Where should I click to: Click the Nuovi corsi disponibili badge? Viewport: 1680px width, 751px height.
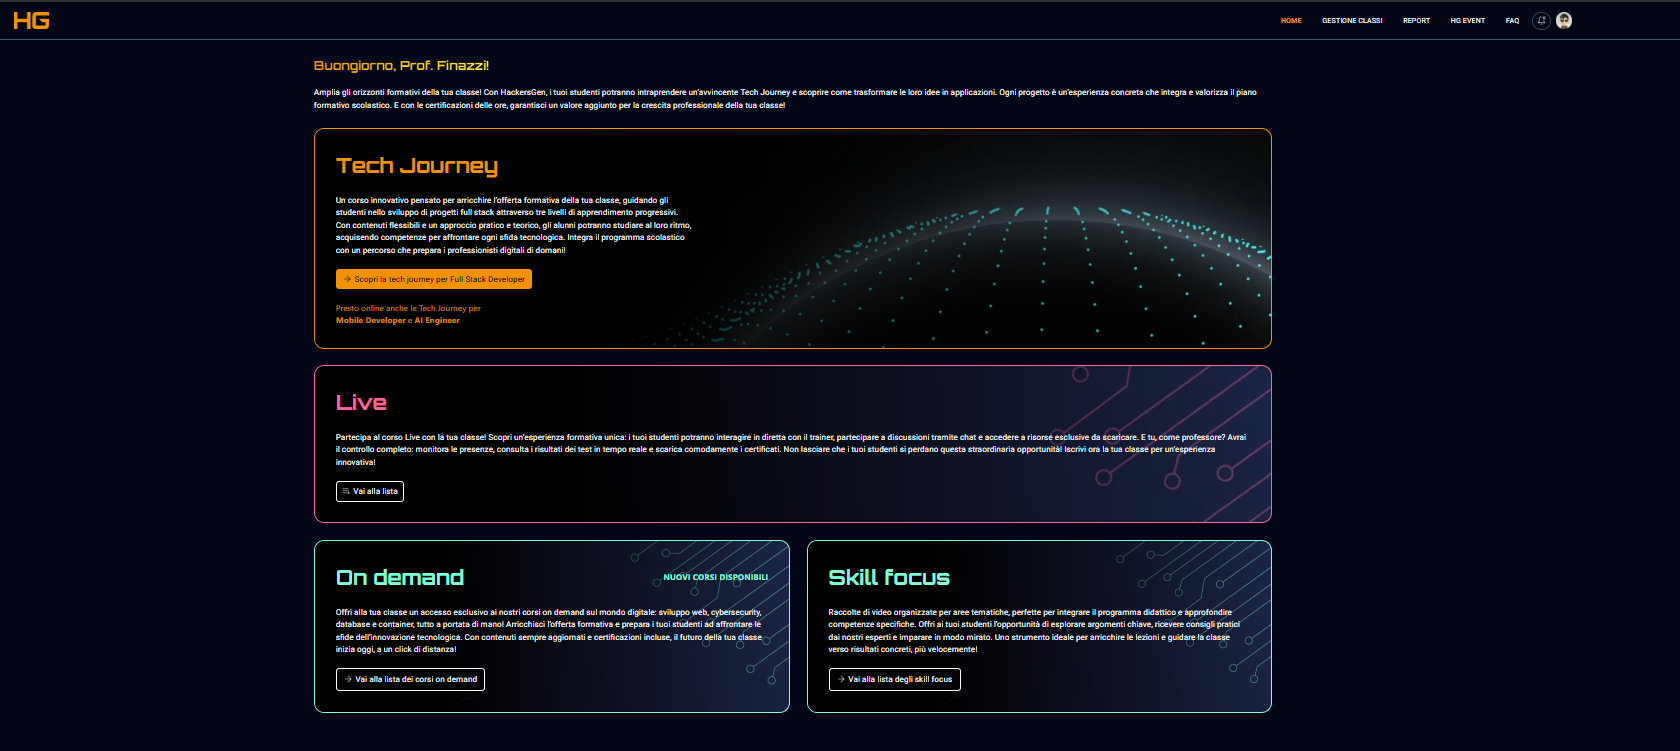pyautogui.click(x=715, y=578)
